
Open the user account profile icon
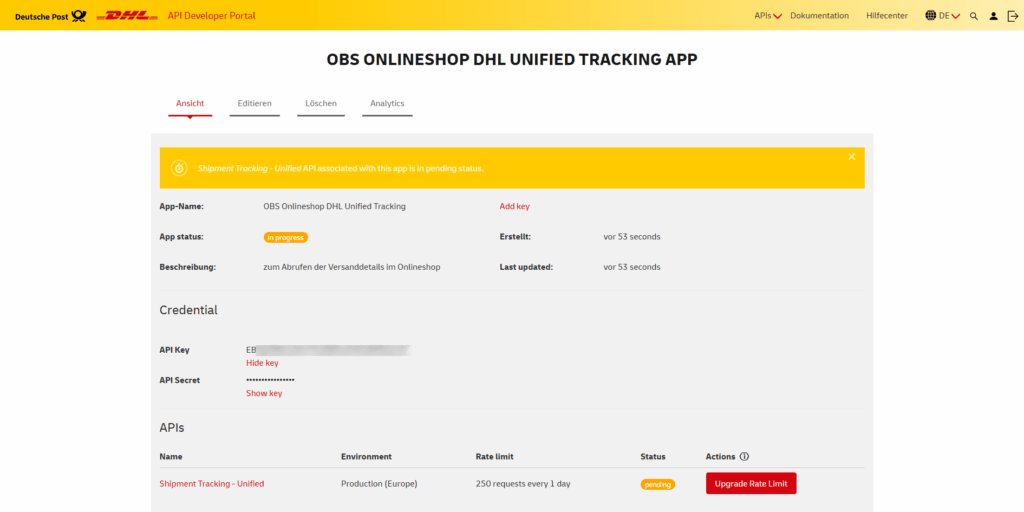(x=993, y=16)
